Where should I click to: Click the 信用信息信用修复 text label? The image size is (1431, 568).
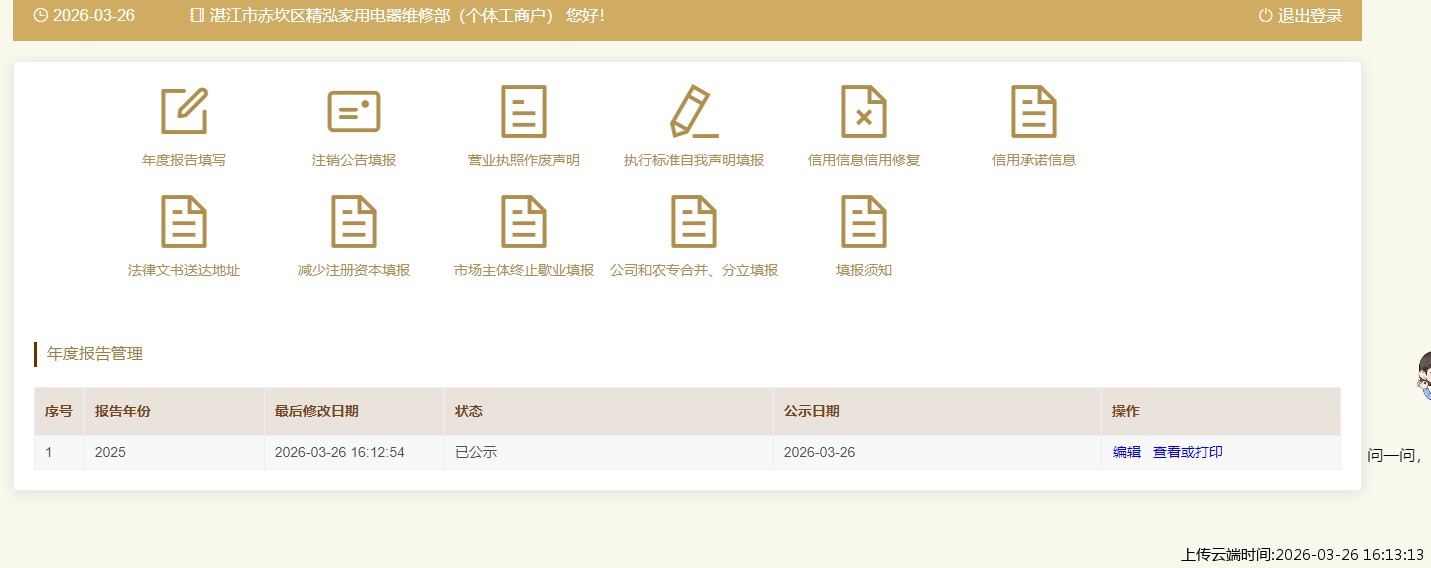coord(864,160)
